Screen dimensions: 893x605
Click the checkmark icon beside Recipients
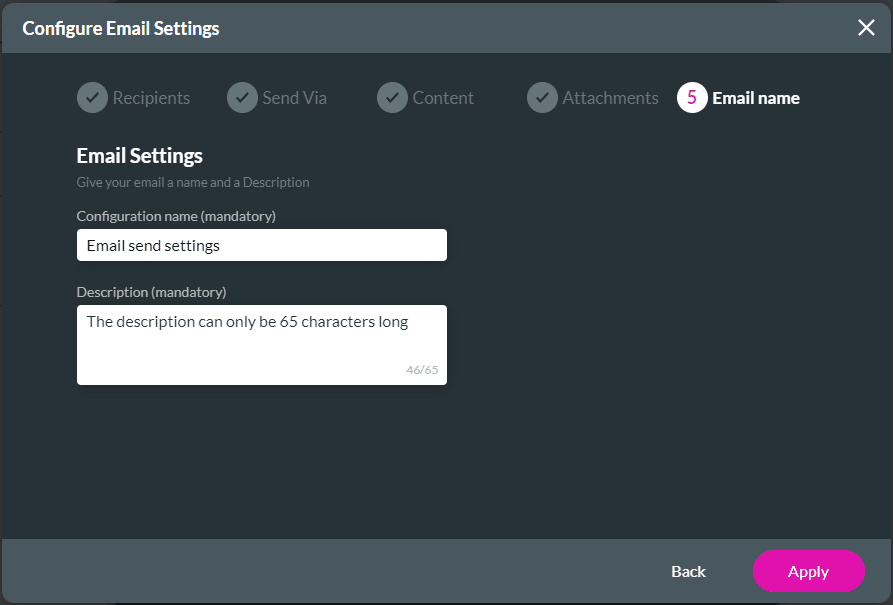(92, 98)
